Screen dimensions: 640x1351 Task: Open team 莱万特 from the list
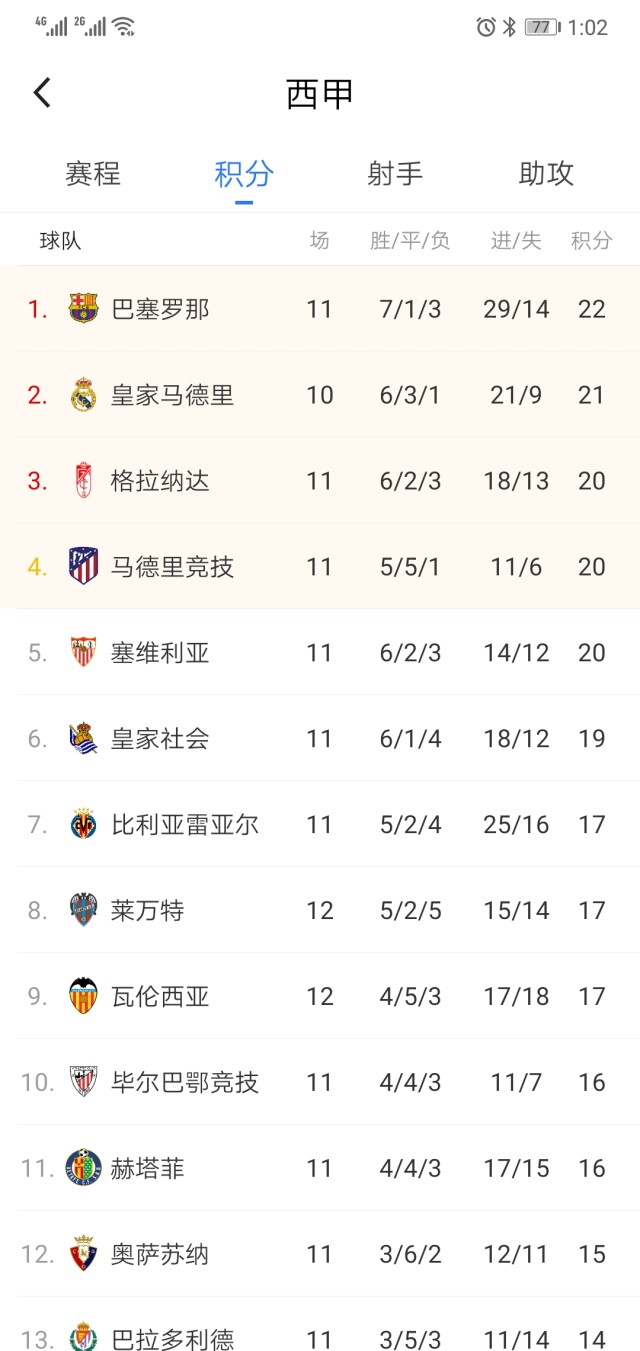point(147,911)
